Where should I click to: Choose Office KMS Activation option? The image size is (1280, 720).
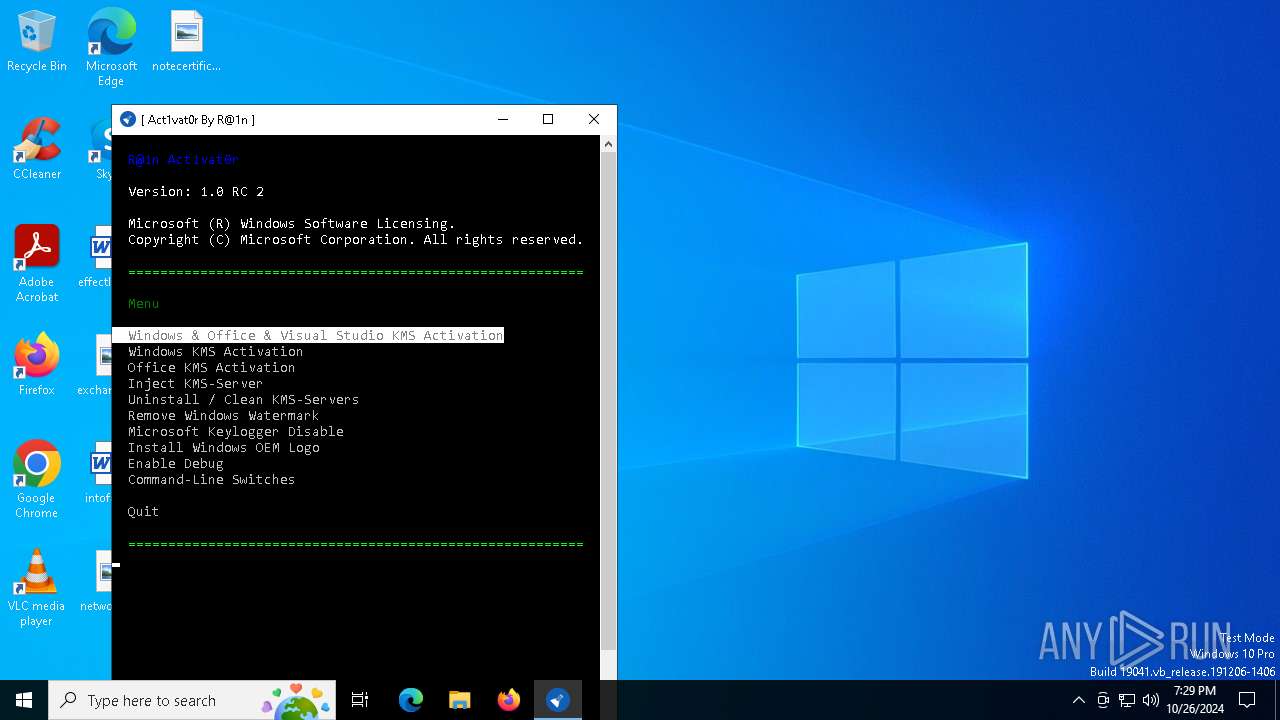(211, 367)
